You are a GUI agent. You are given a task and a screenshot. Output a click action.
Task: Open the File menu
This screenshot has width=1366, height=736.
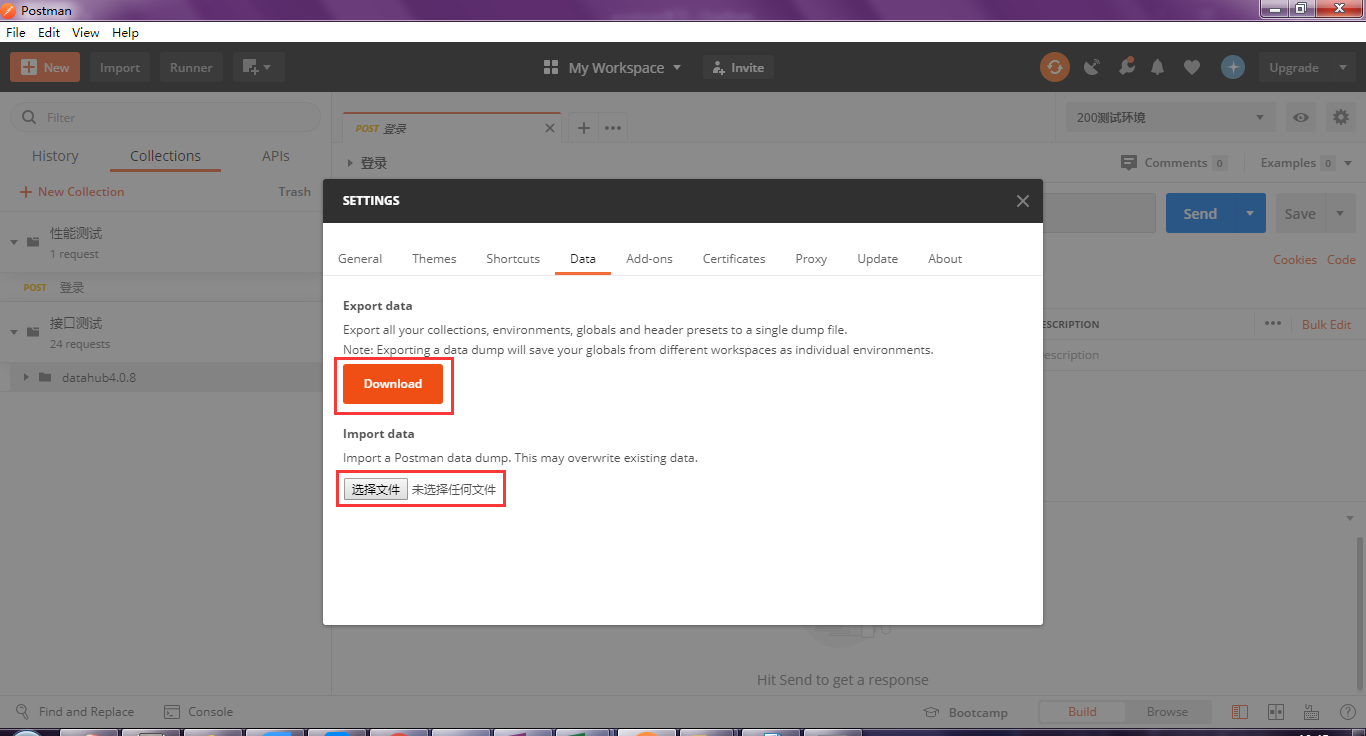pyautogui.click(x=16, y=32)
